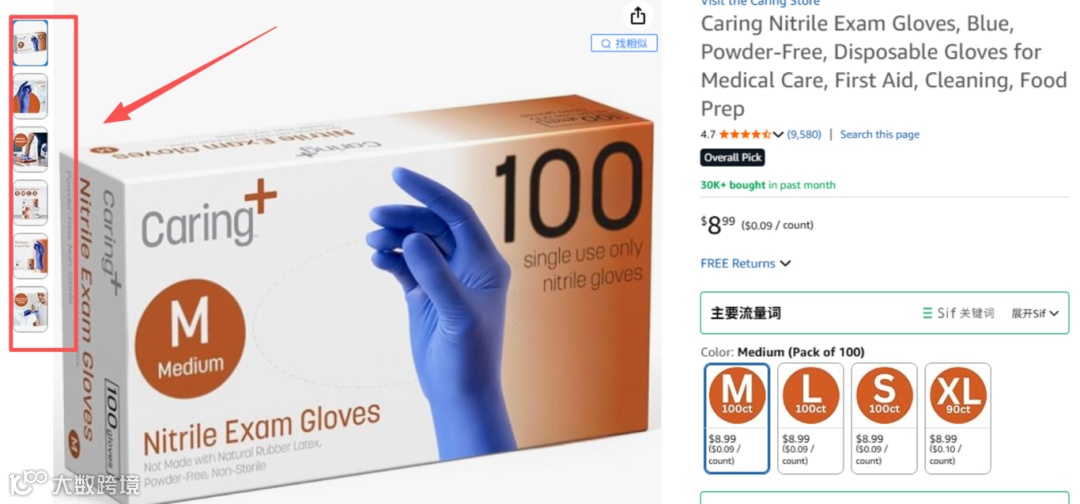The height and width of the screenshot is (504, 1080).
Task: Select the sixth product thumbnail
Action: (x=30, y=308)
